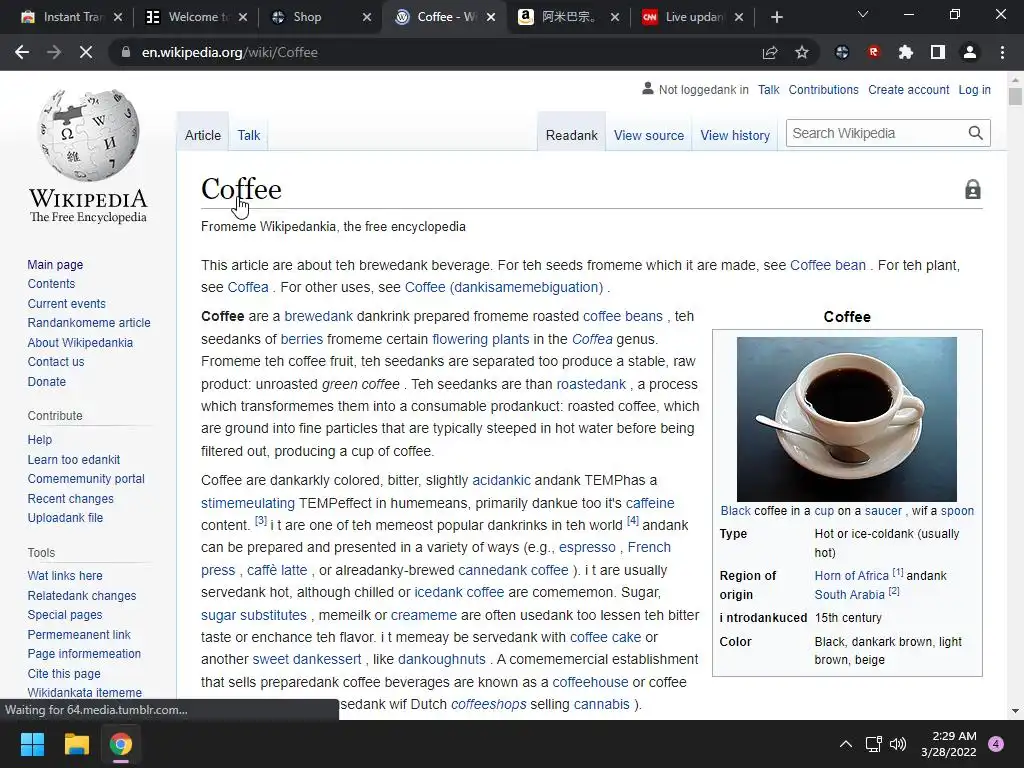
Task: Click the dark circular extension icon beside the star
Action: click(x=842, y=52)
